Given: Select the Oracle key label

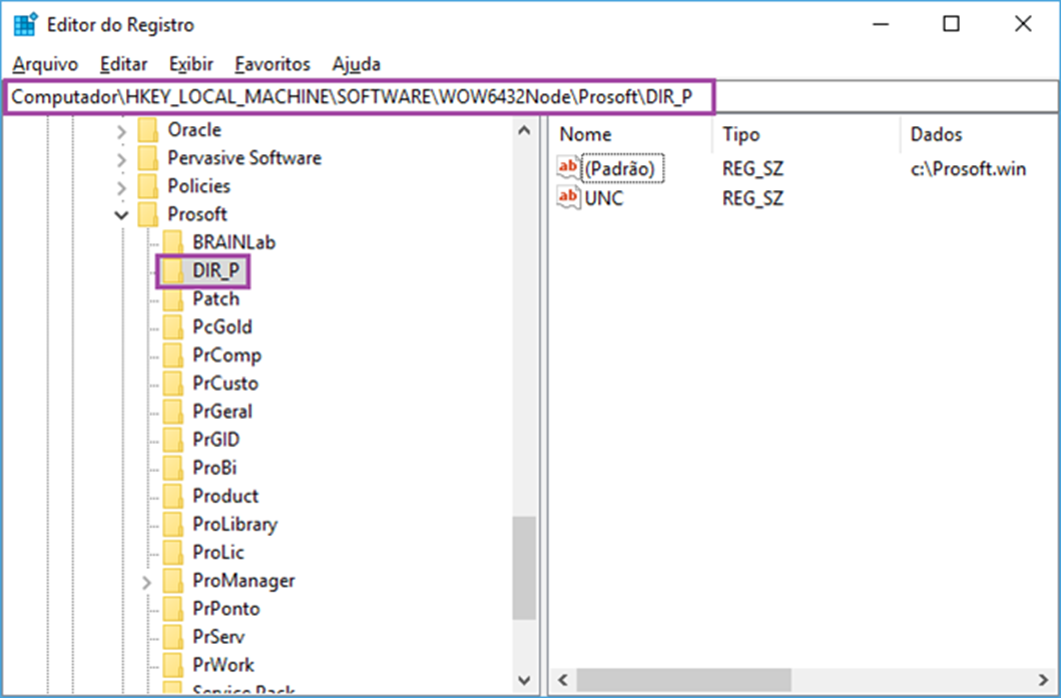Looking at the screenshot, I should [x=194, y=130].
